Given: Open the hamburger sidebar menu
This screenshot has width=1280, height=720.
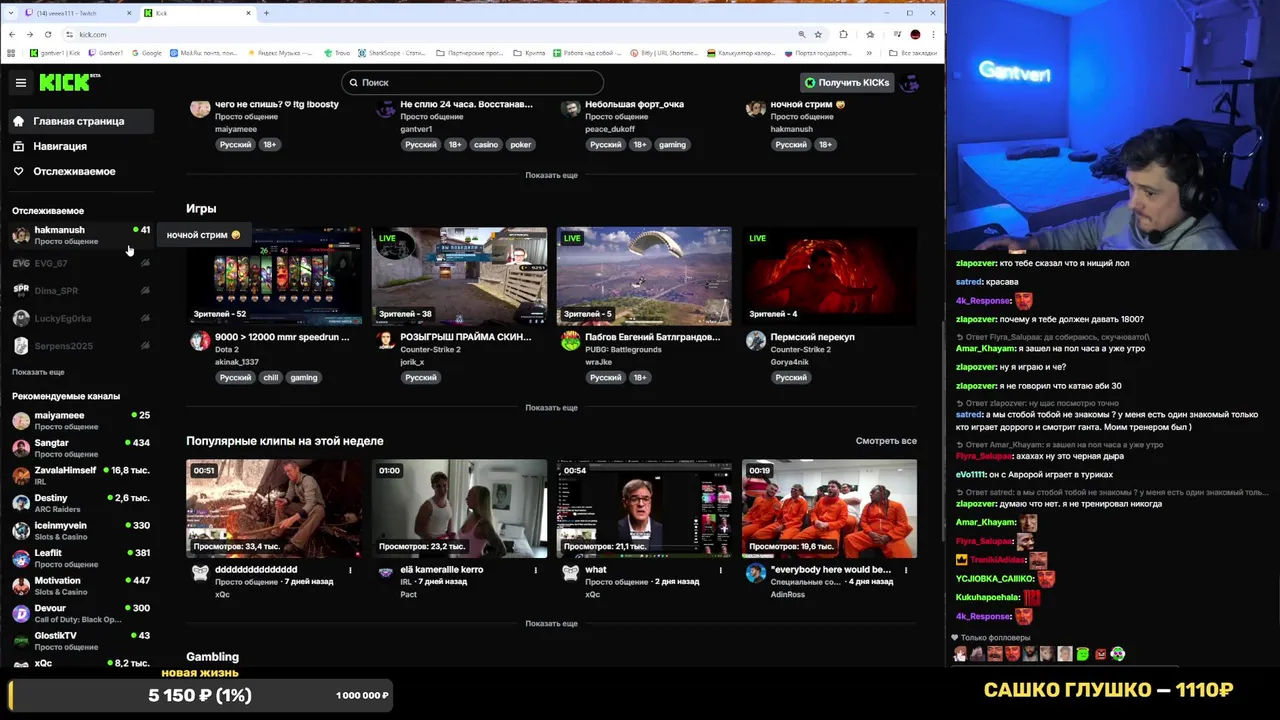Looking at the screenshot, I should tap(20, 83).
